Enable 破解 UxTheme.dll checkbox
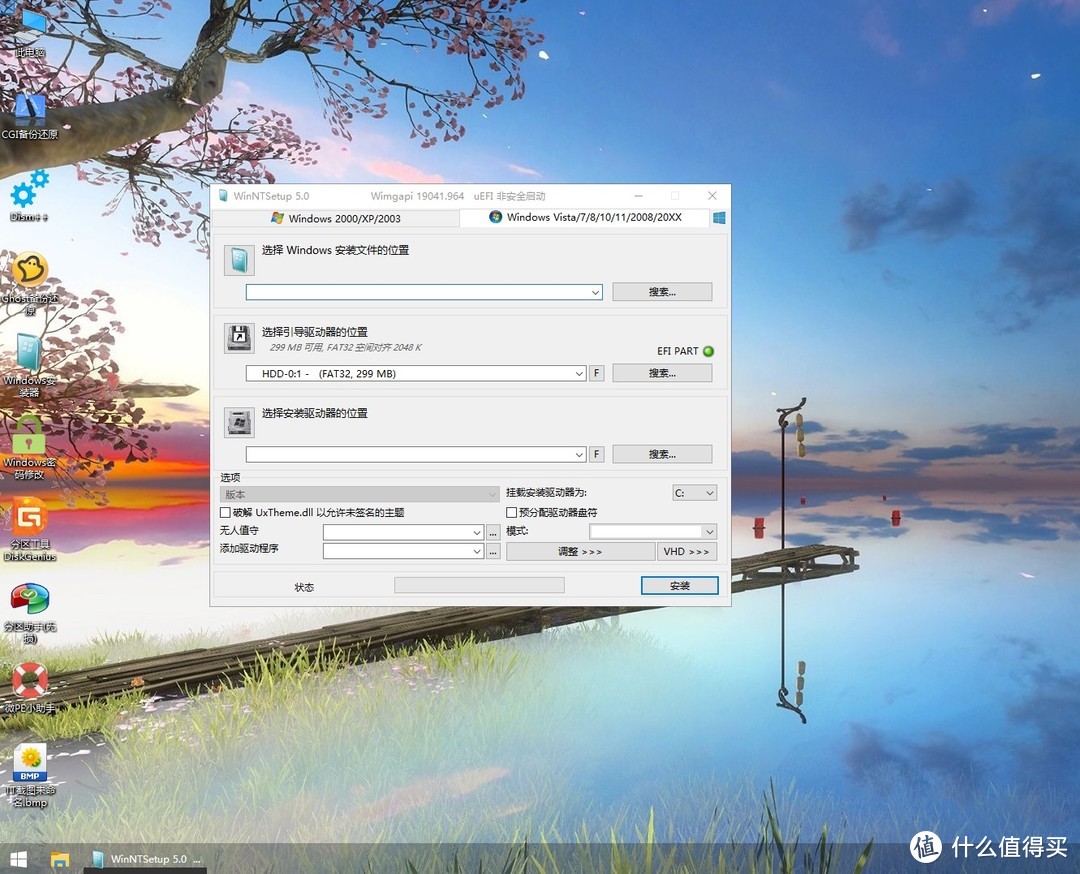 pyautogui.click(x=225, y=512)
